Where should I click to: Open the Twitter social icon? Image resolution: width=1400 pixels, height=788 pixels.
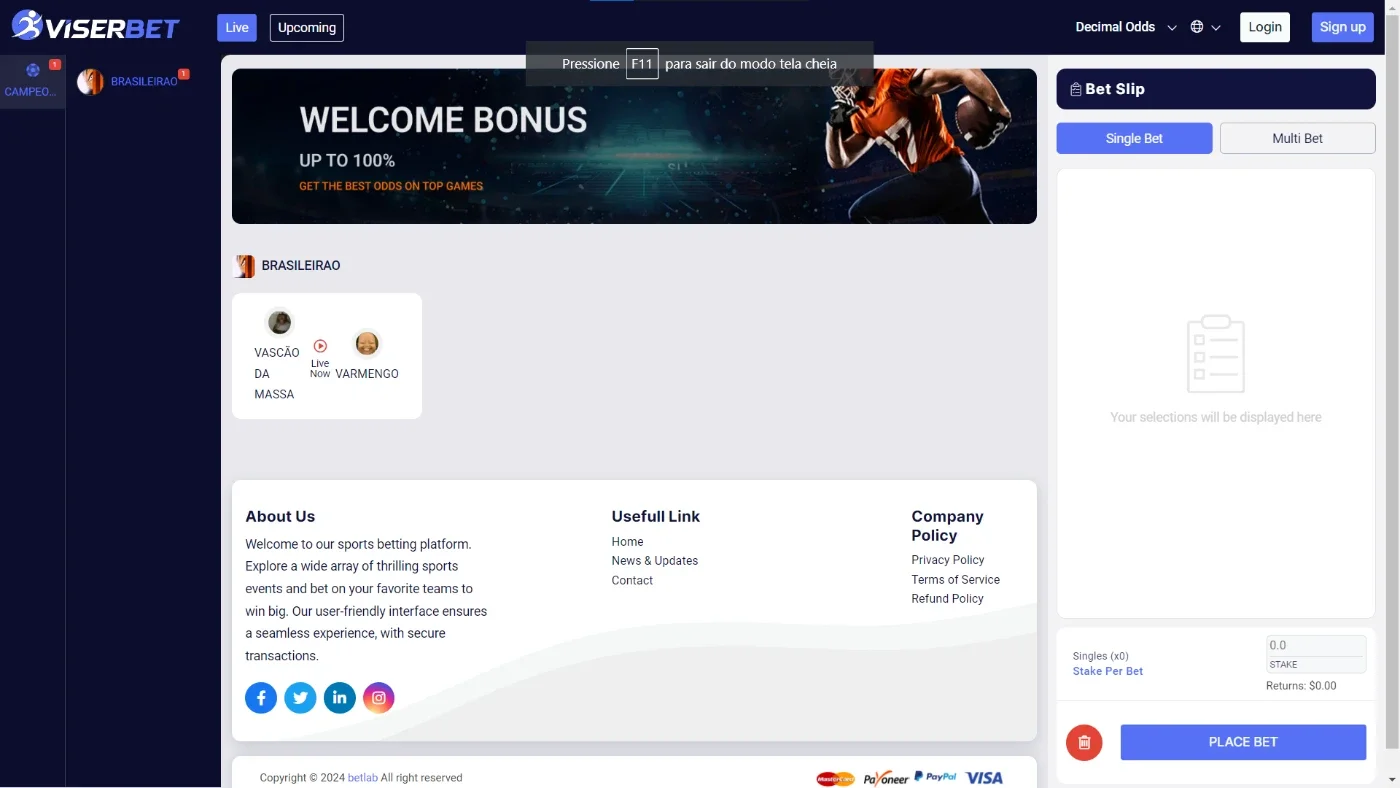[300, 698]
